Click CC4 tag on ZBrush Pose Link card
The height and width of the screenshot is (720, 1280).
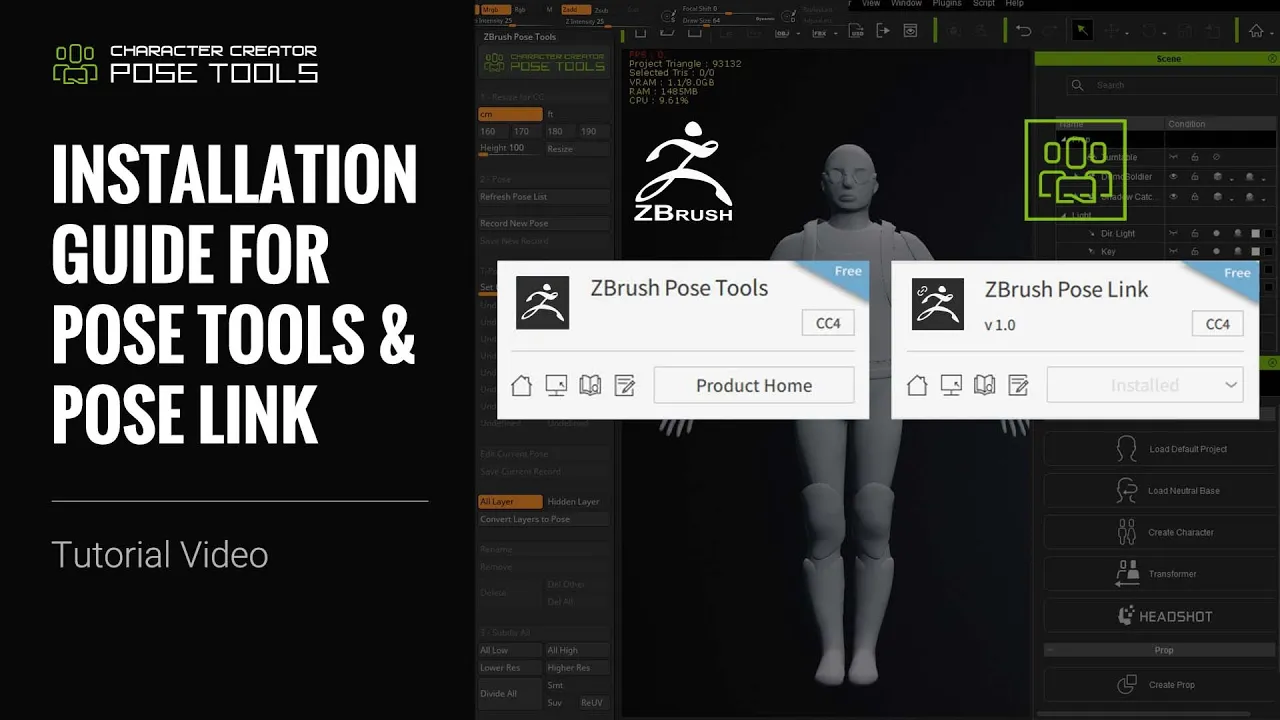1218,324
